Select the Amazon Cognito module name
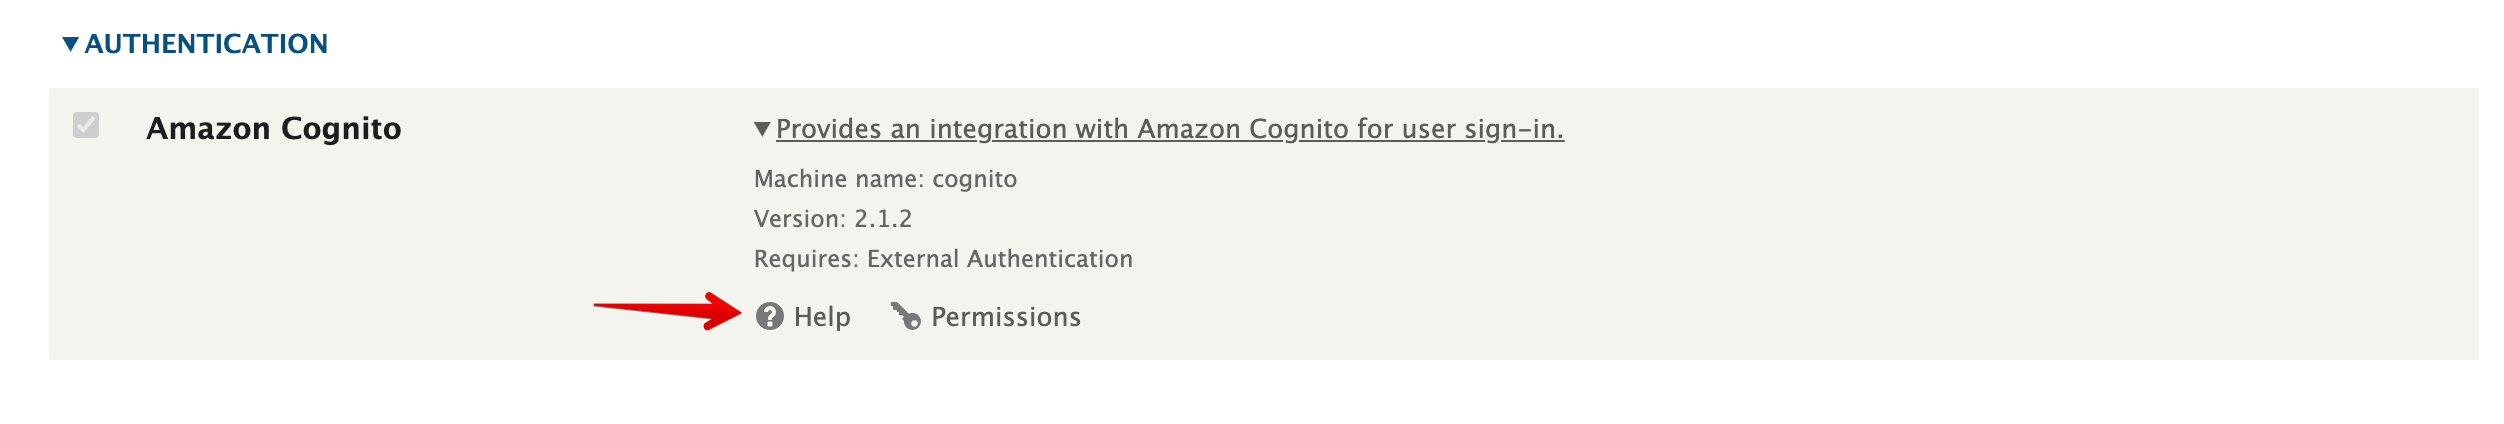2504x424 pixels. click(x=274, y=129)
